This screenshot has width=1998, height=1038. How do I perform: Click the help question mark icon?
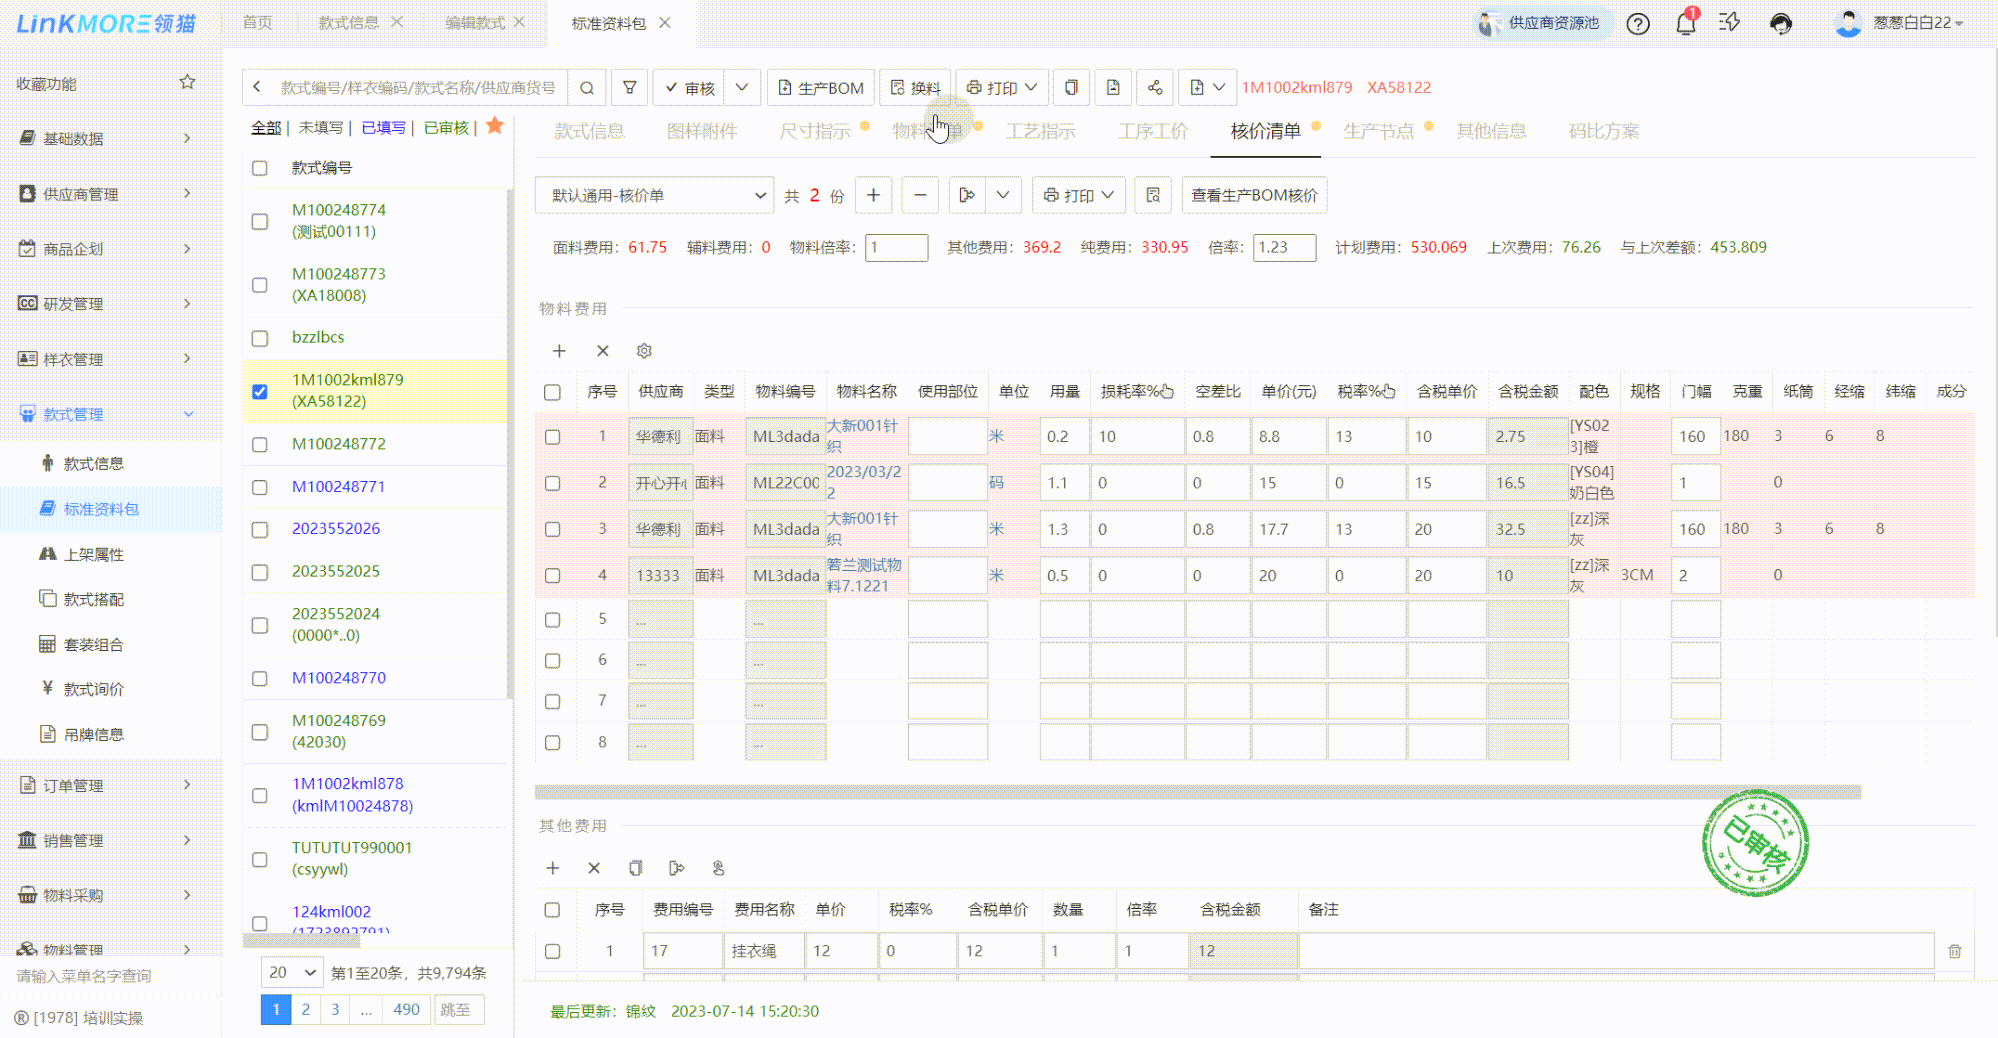(1638, 24)
